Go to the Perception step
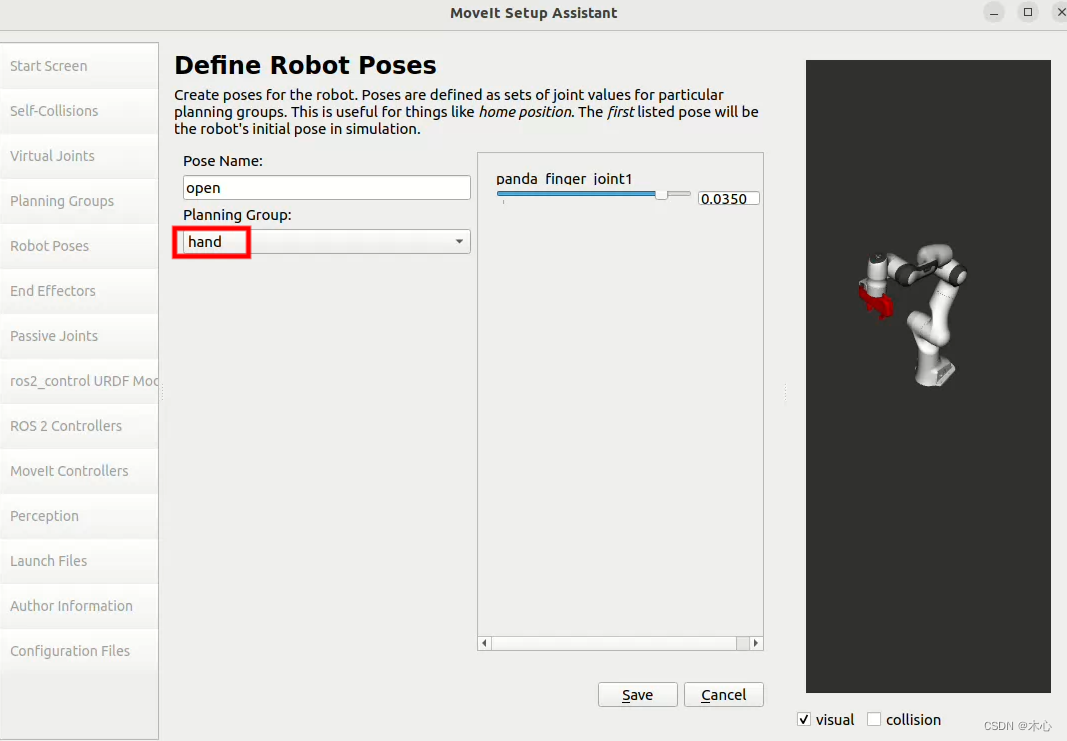 pos(79,516)
